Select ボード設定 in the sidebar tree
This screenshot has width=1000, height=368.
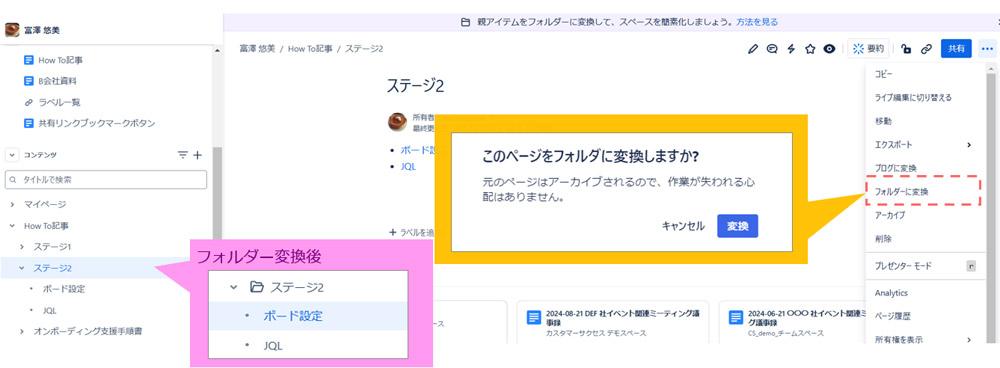click(x=64, y=289)
